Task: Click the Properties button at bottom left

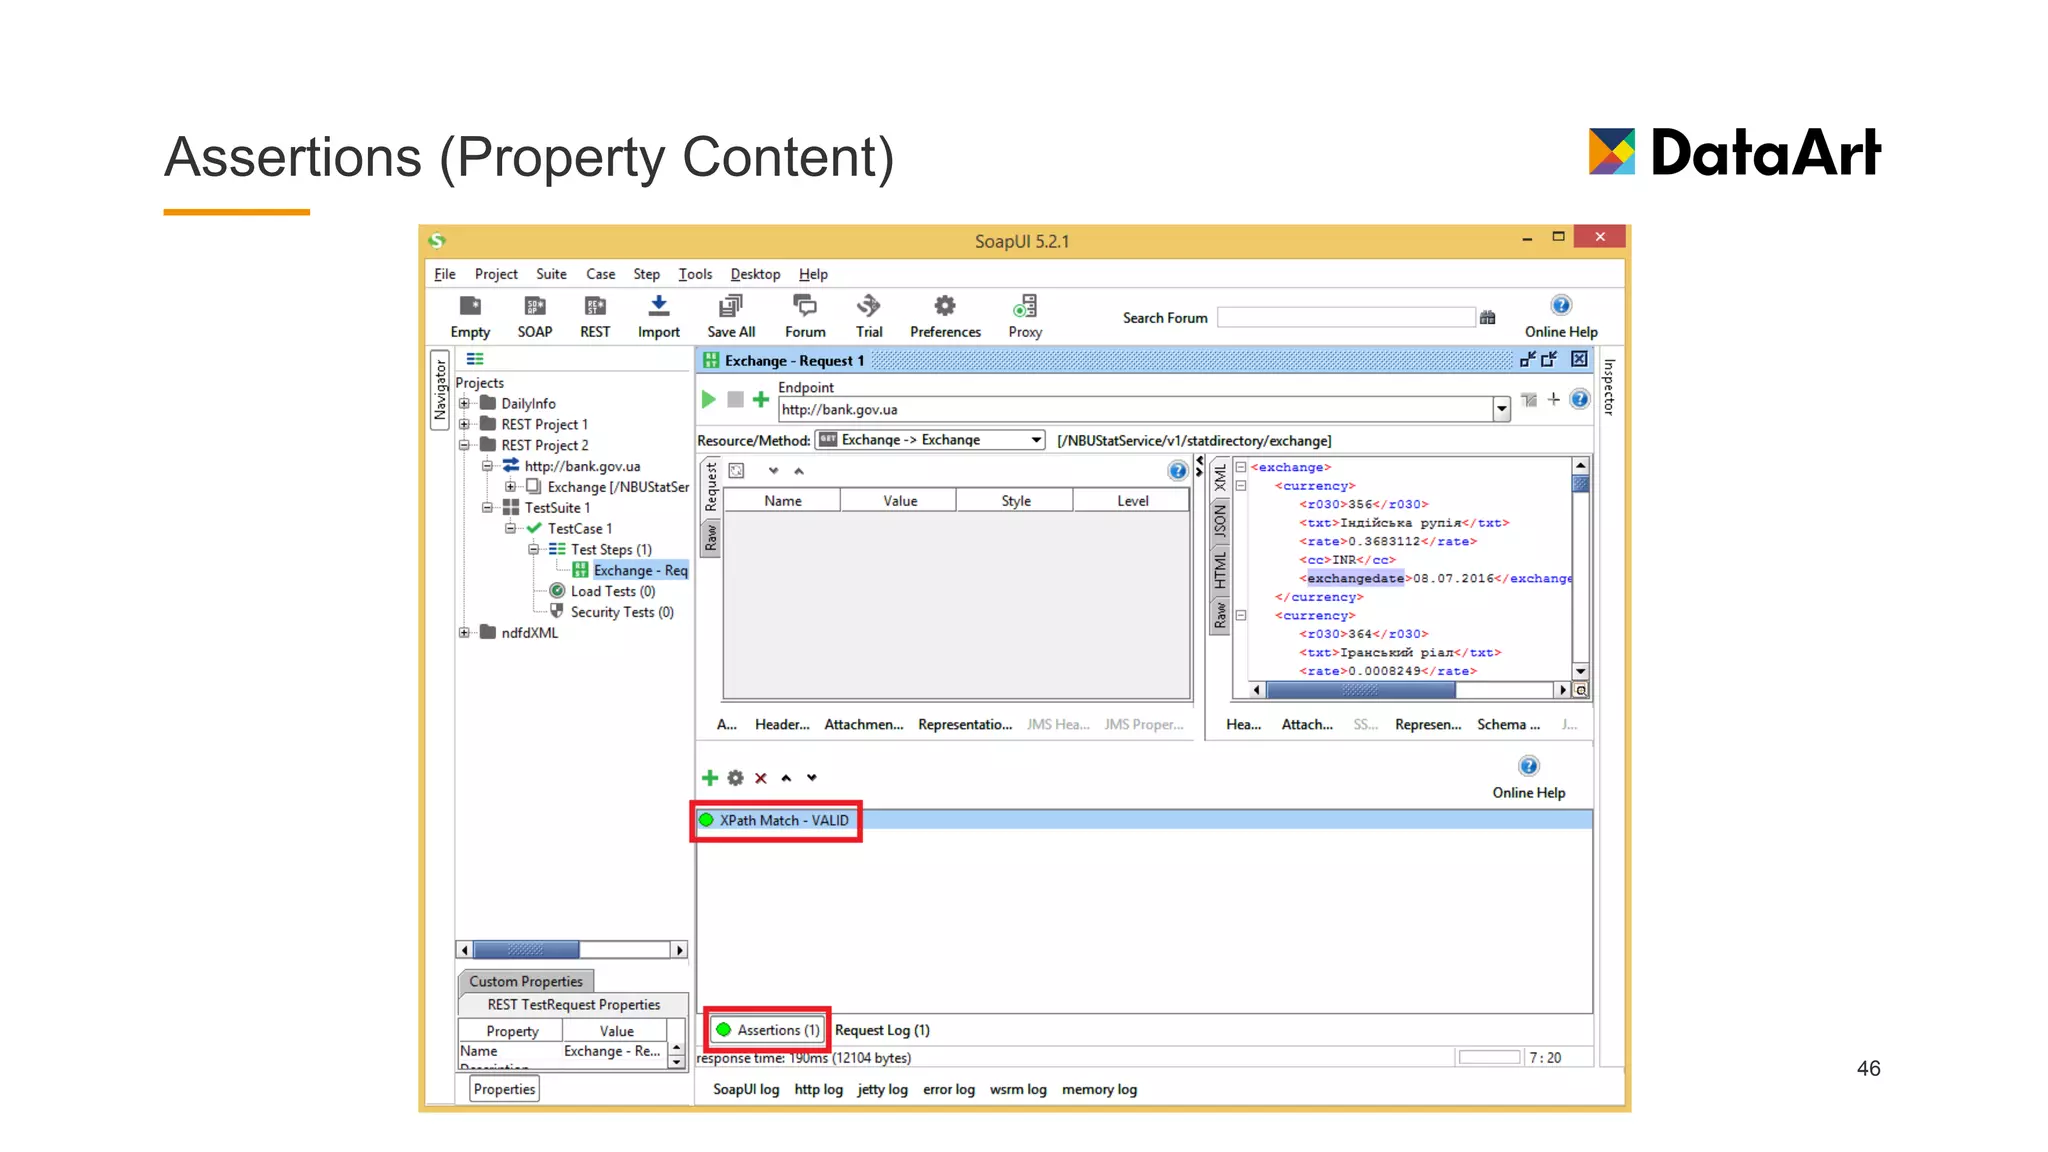Action: pyautogui.click(x=504, y=1089)
